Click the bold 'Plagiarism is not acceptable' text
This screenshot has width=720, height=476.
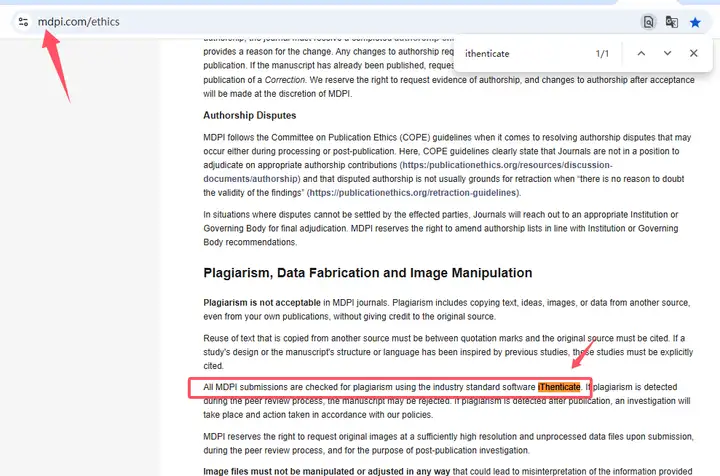(x=262, y=303)
